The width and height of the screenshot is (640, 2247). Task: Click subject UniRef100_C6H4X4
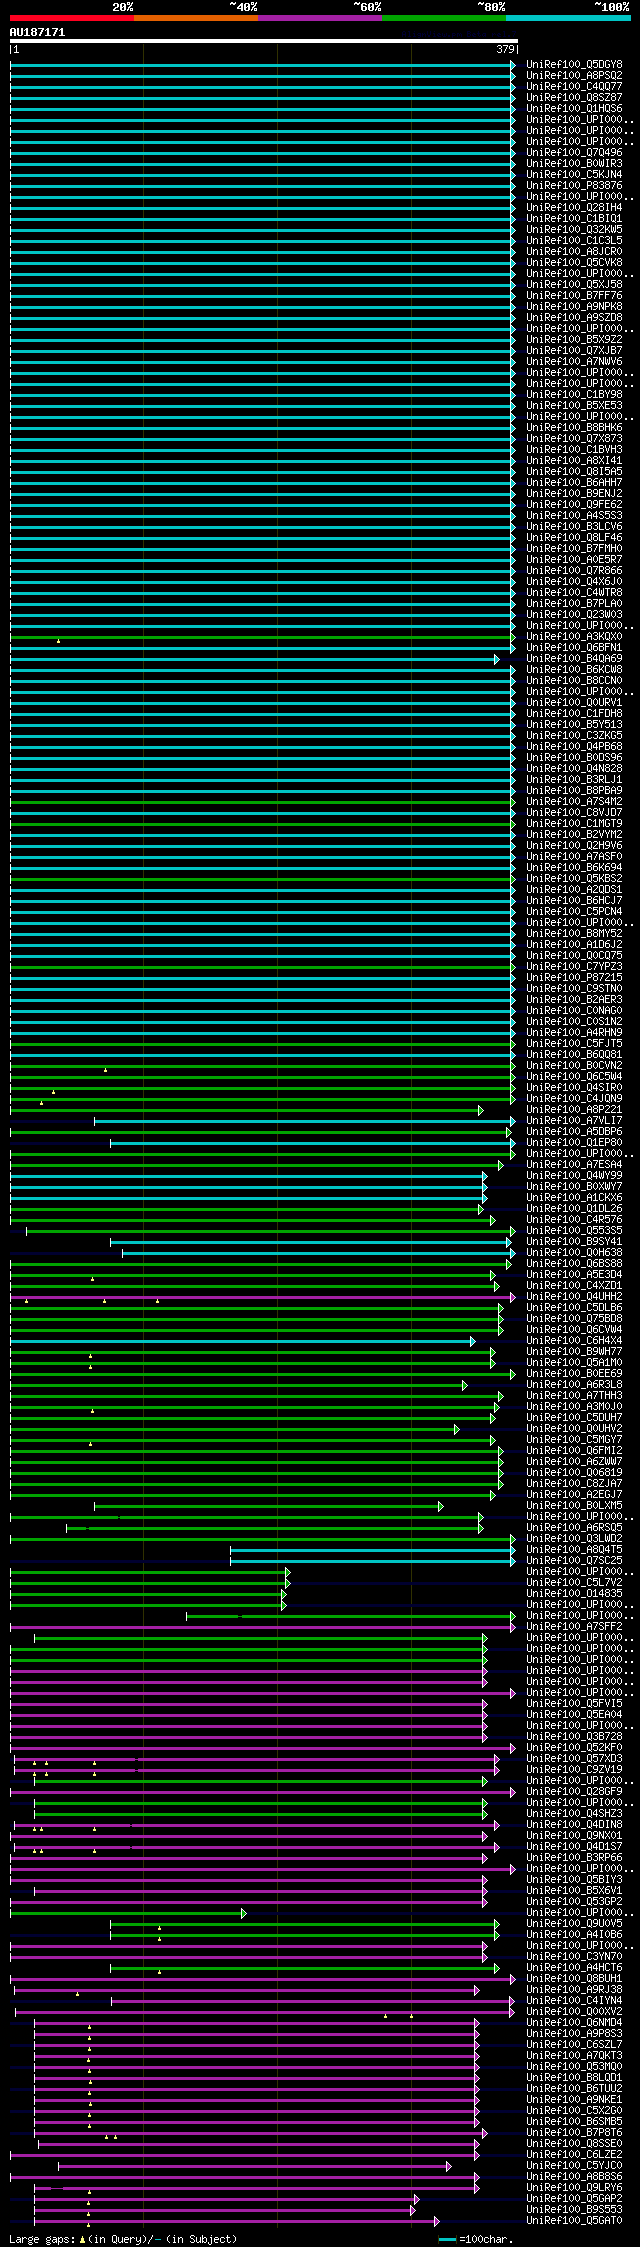[x=574, y=1341]
